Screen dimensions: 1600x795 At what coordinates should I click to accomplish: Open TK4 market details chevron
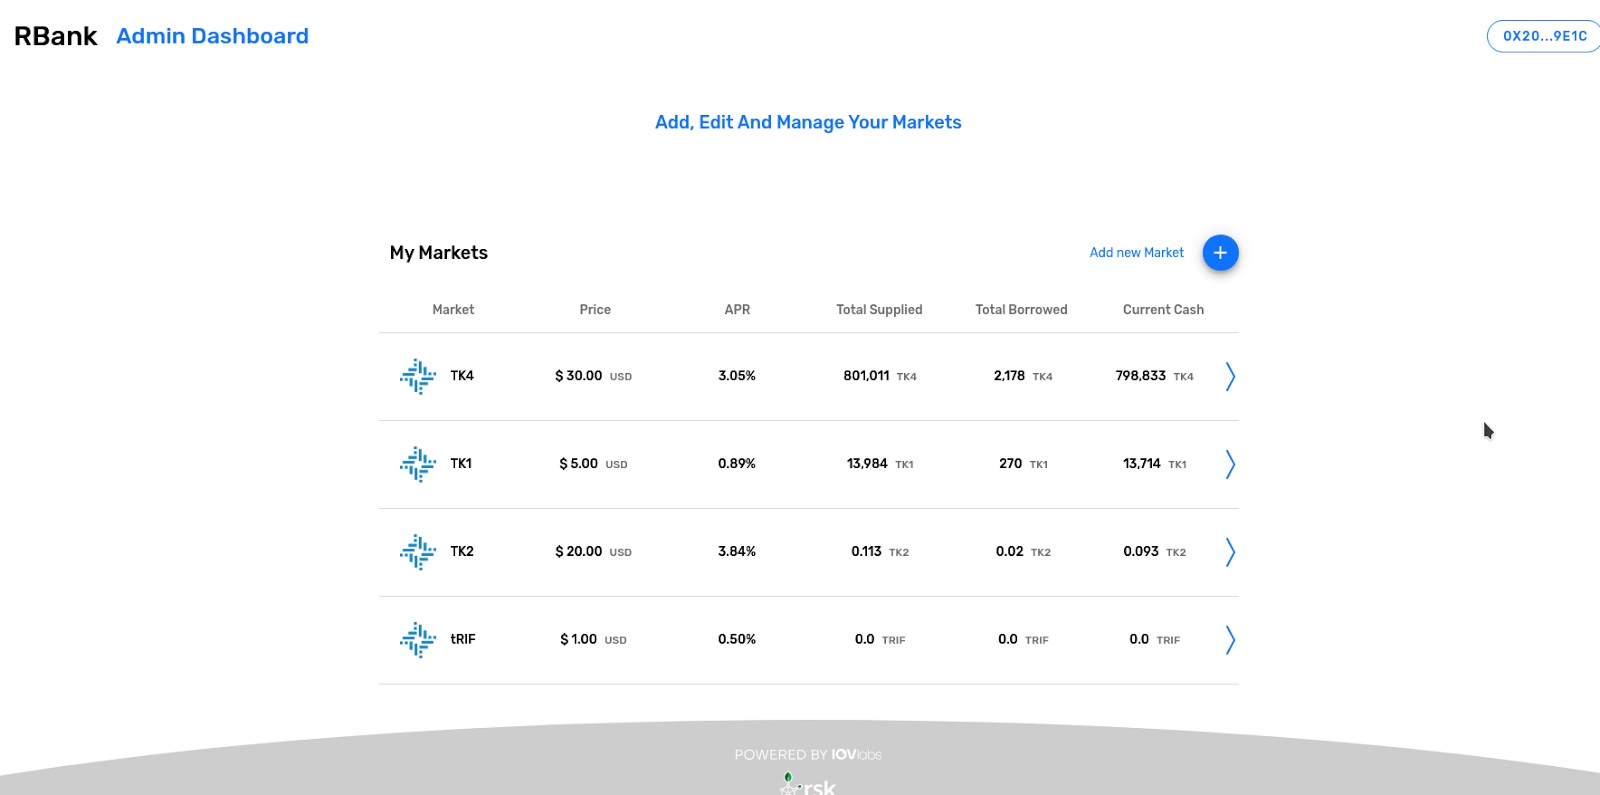[x=1230, y=377]
